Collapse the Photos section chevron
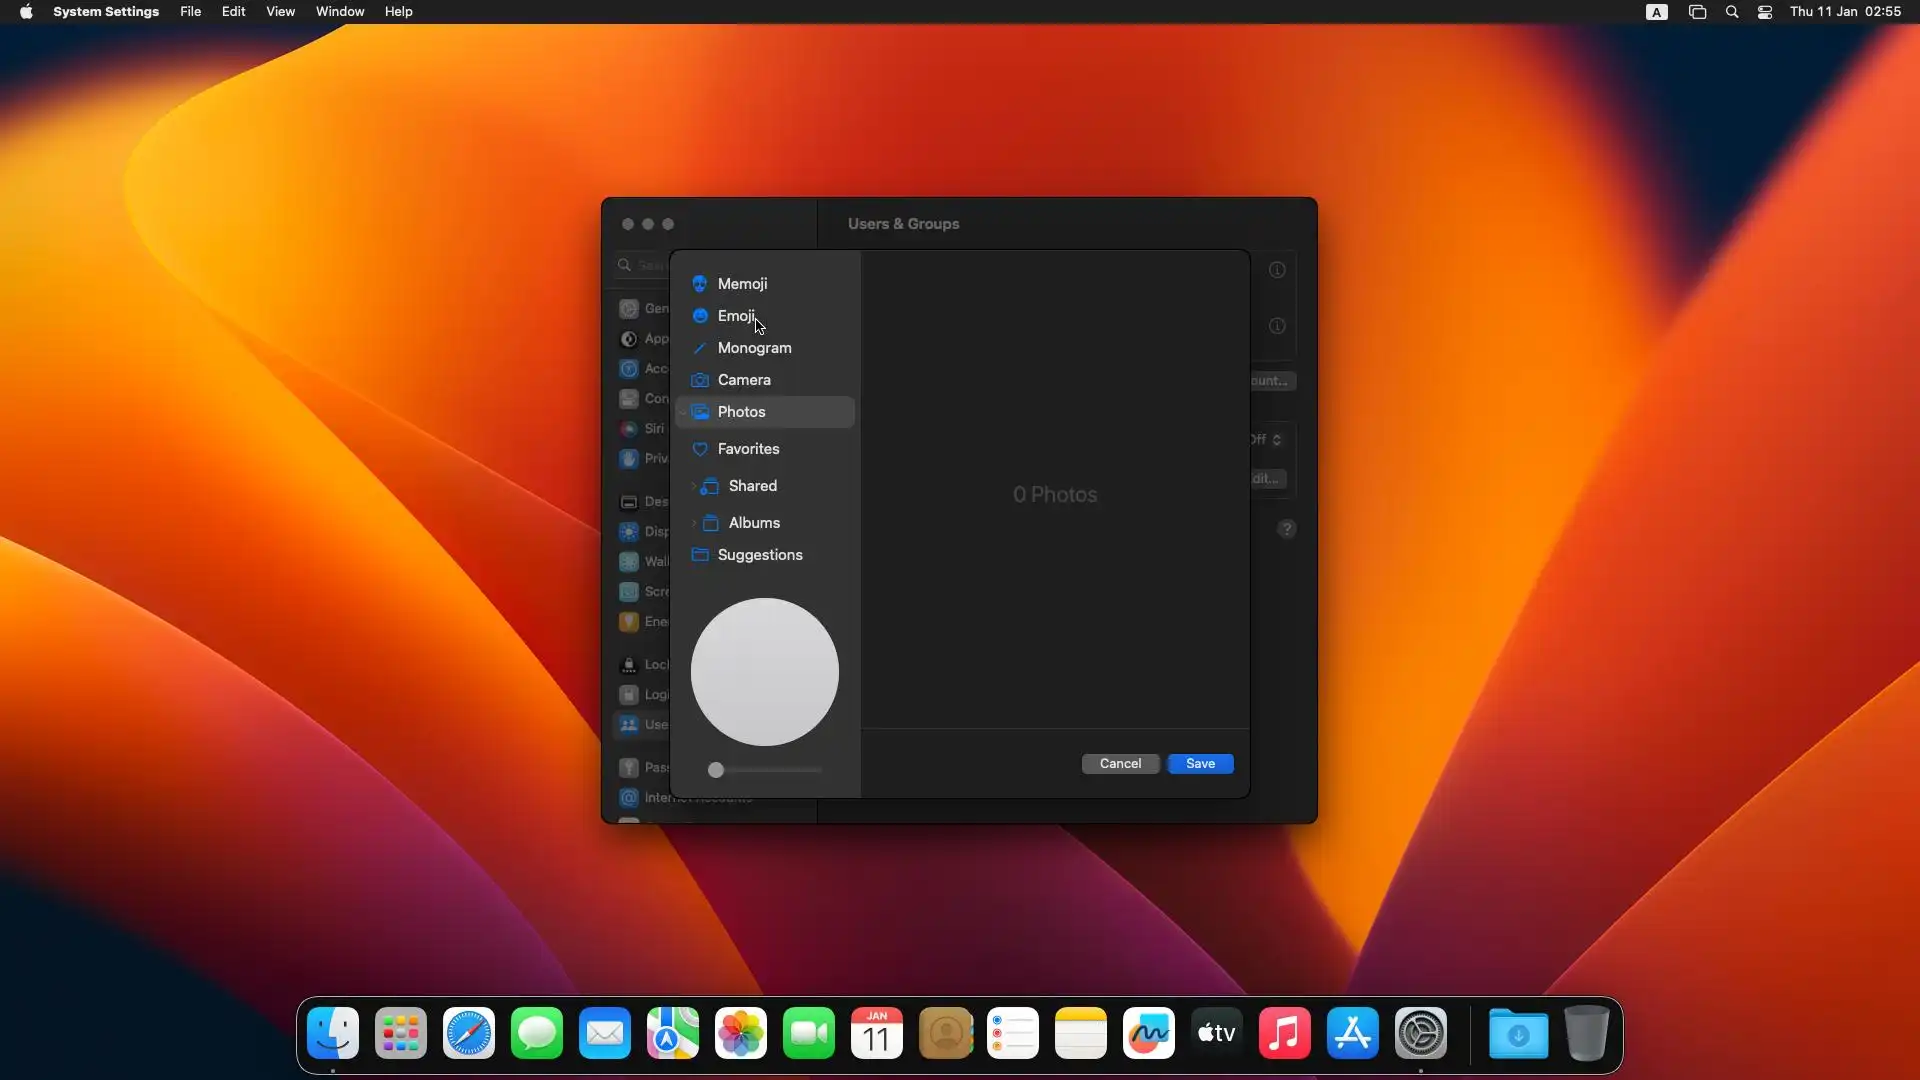1920x1080 pixels. click(683, 412)
